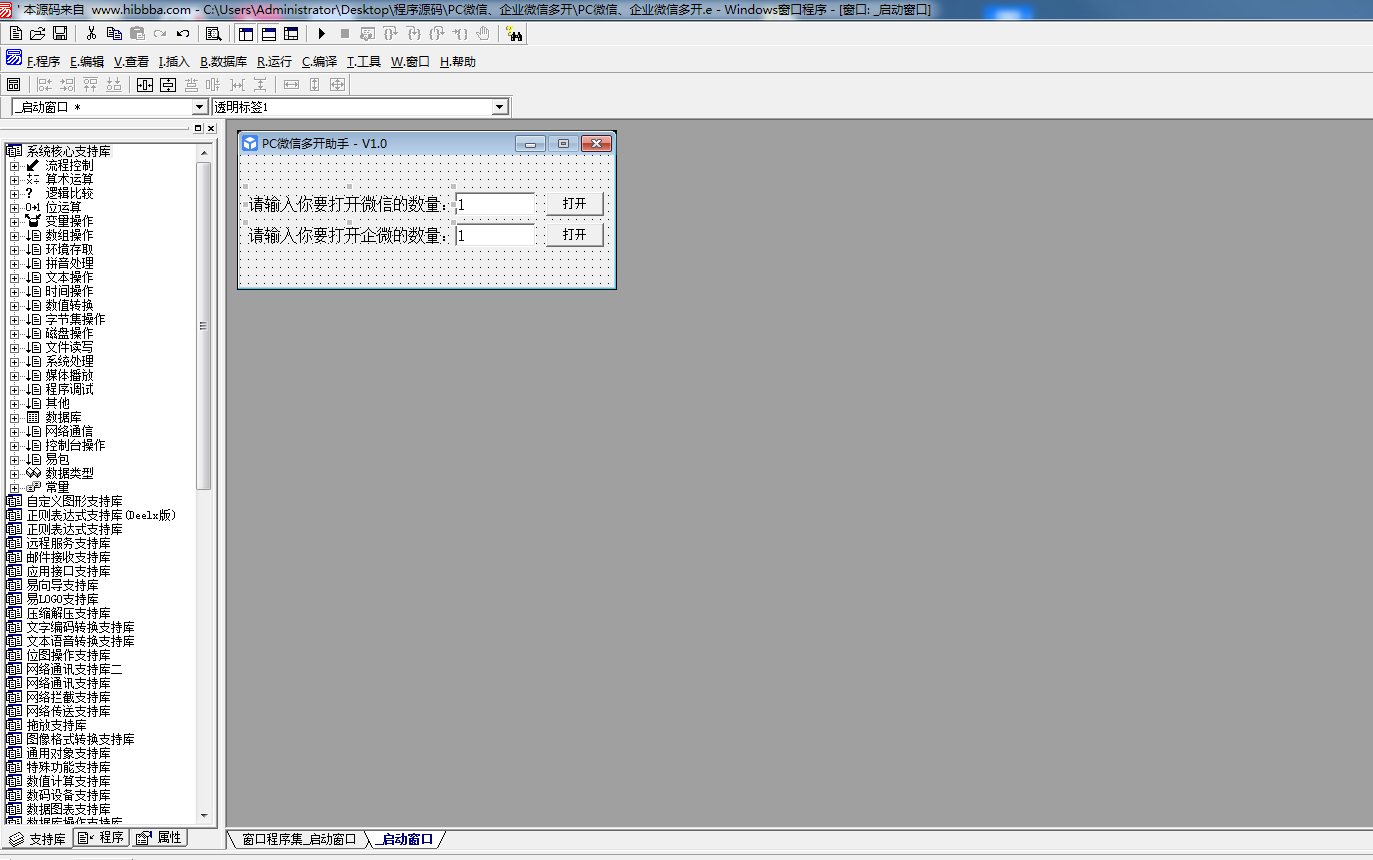Open the H.帮助 menu

tap(458, 62)
